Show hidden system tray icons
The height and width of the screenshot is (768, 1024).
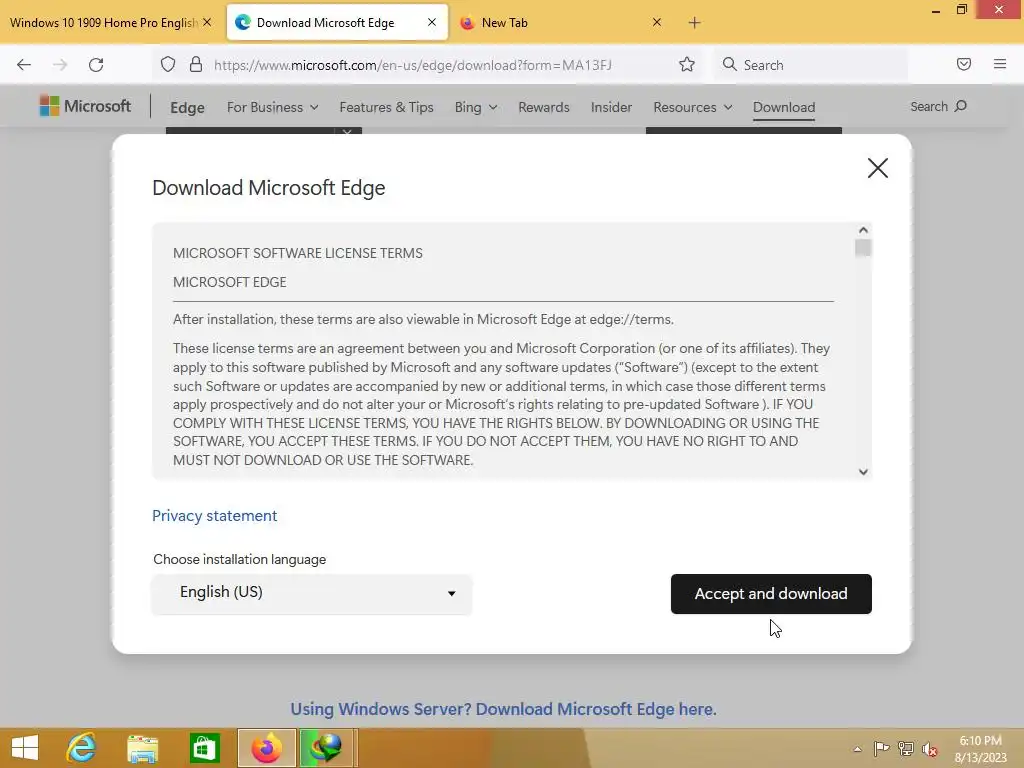coord(857,749)
